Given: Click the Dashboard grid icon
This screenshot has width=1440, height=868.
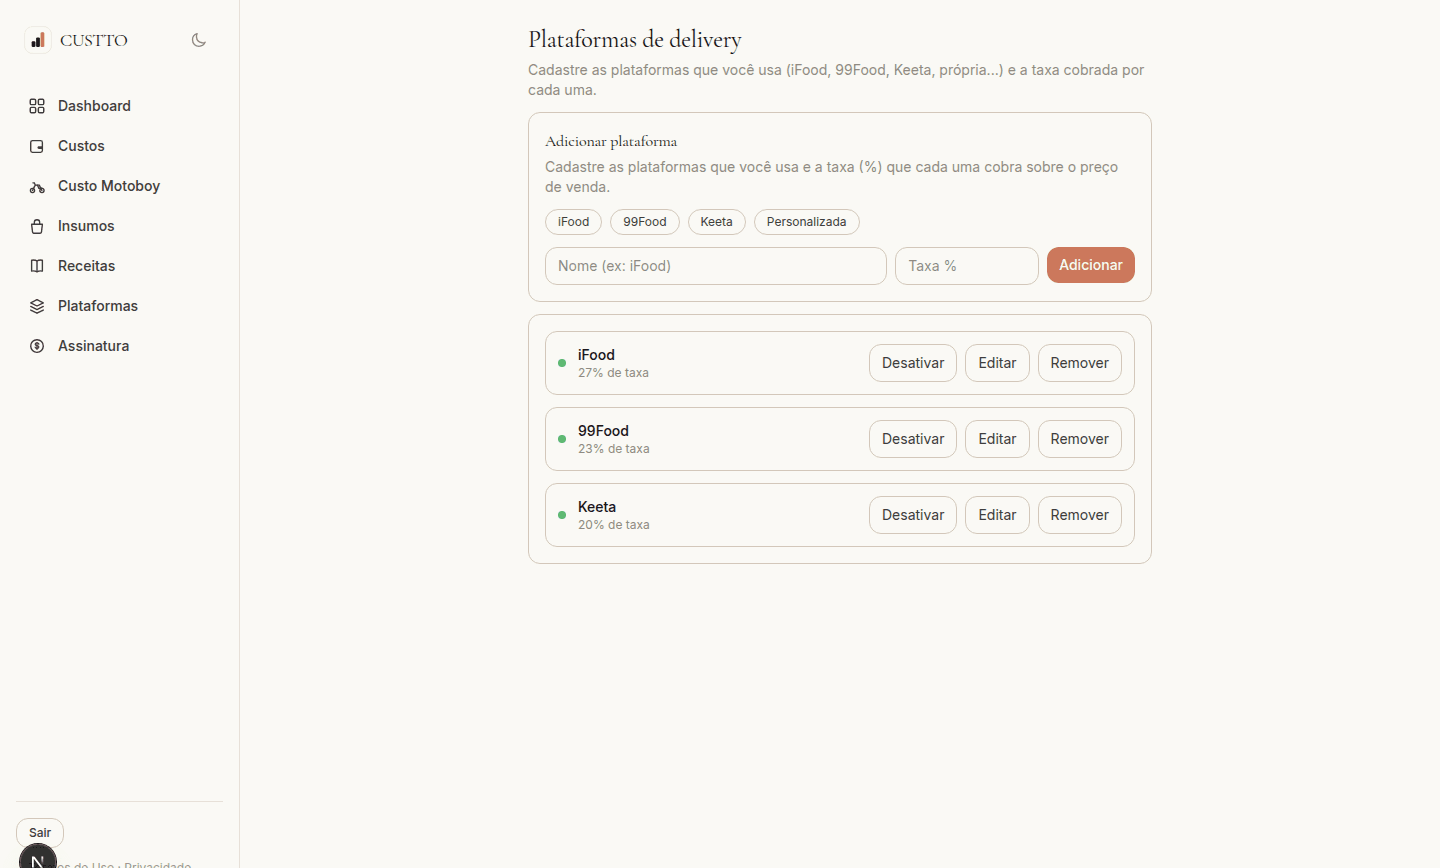Looking at the screenshot, I should tap(37, 106).
